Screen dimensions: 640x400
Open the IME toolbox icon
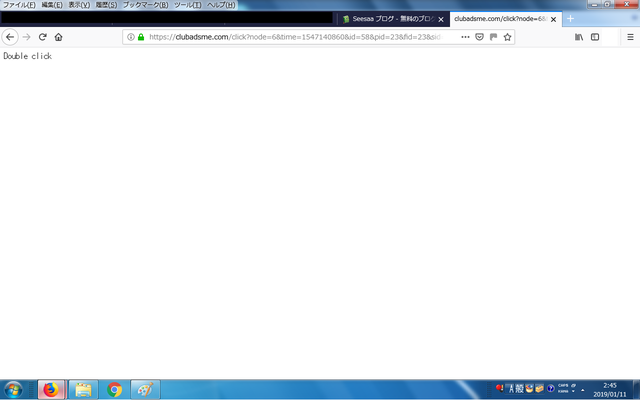(539, 388)
